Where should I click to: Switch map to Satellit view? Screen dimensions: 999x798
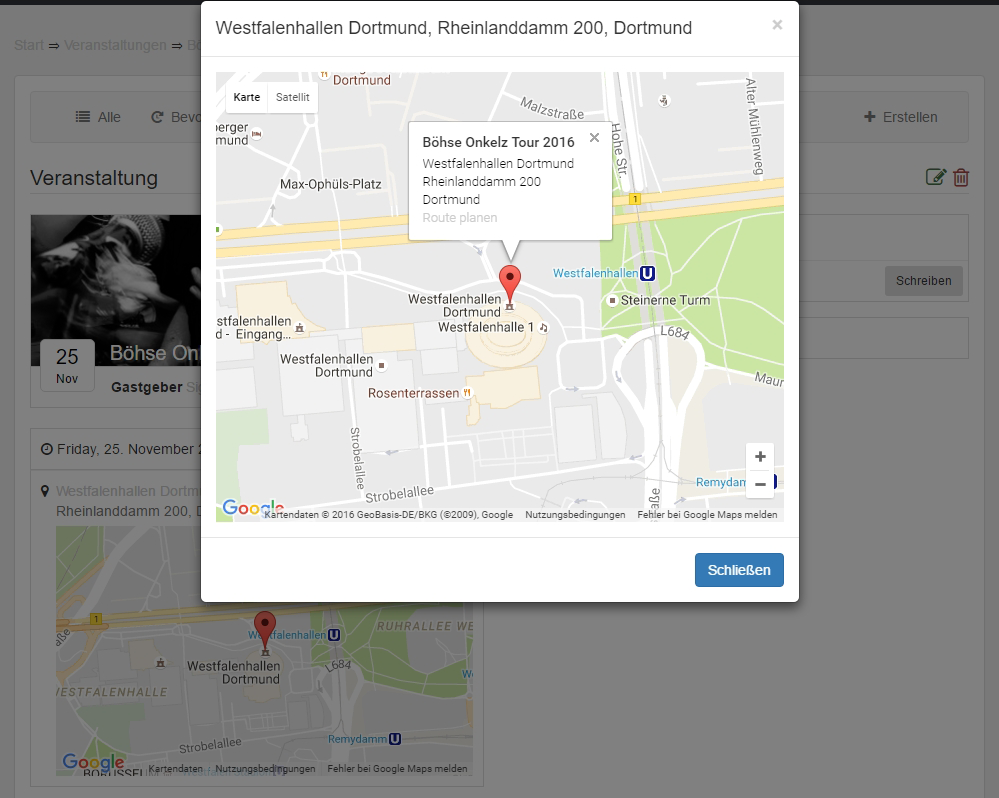point(292,97)
